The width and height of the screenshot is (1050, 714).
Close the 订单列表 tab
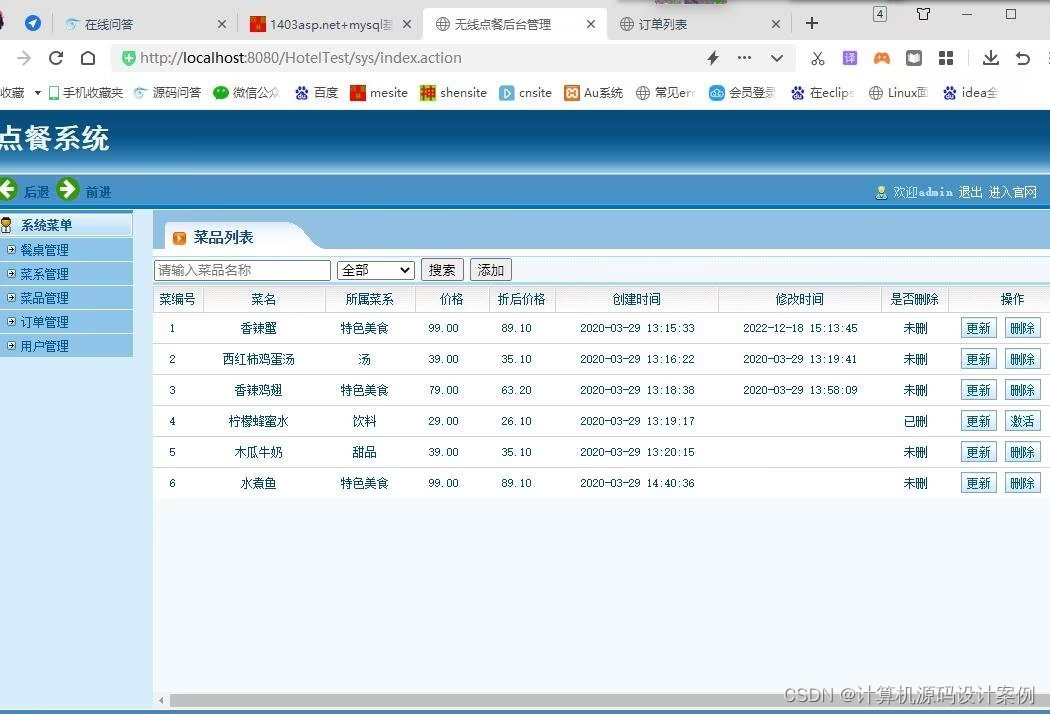click(x=775, y=24)
